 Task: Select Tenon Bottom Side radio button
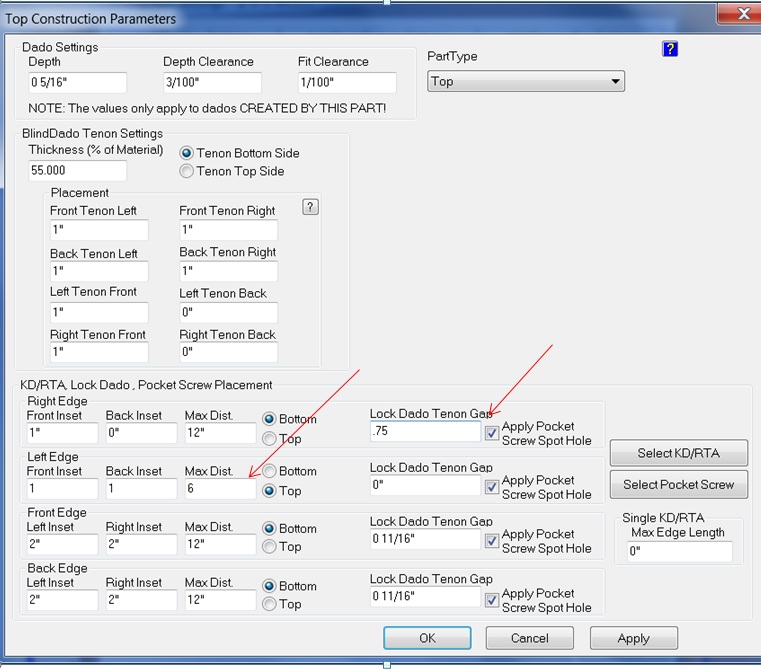pyautogui.click(x=186, y=153)
